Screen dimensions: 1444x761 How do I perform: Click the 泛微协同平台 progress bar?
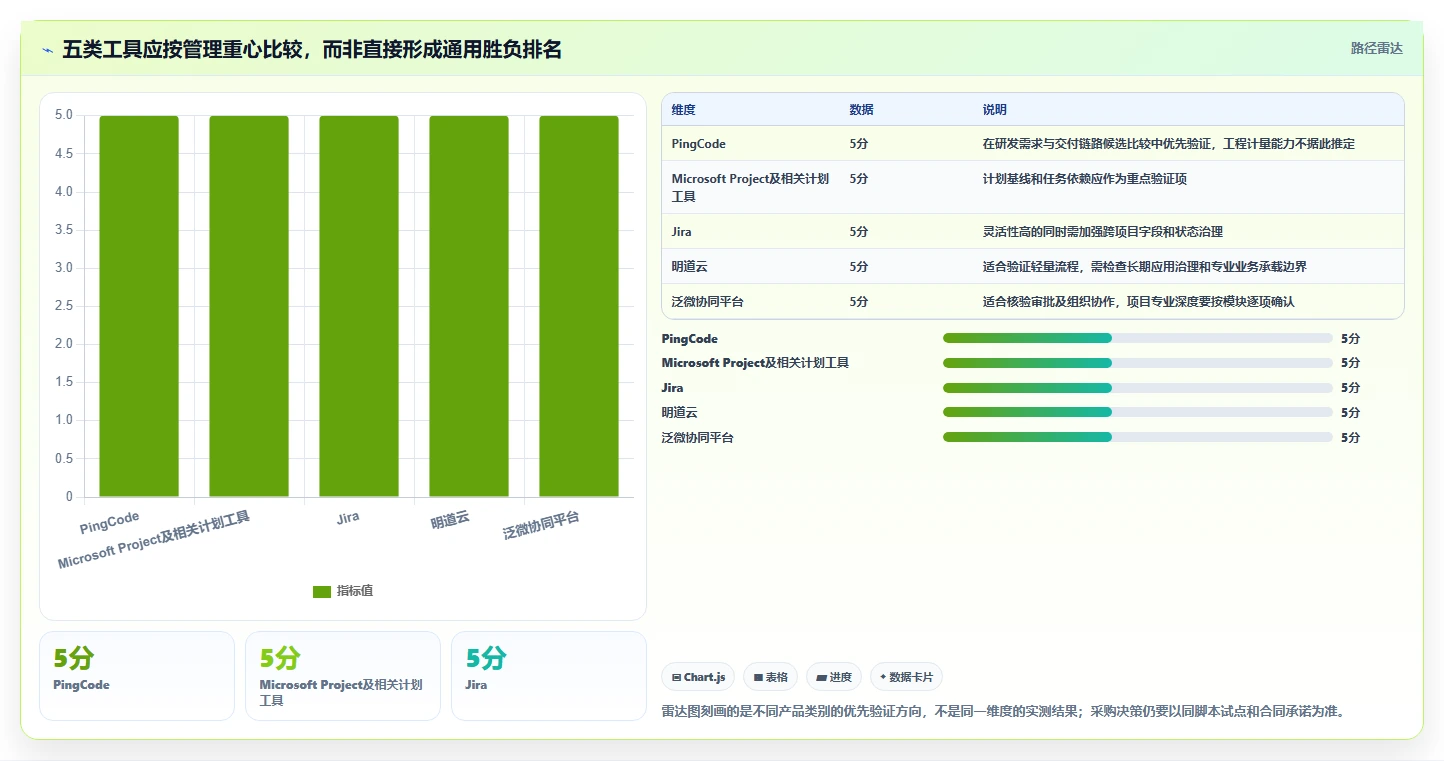tap(1138, 437)
